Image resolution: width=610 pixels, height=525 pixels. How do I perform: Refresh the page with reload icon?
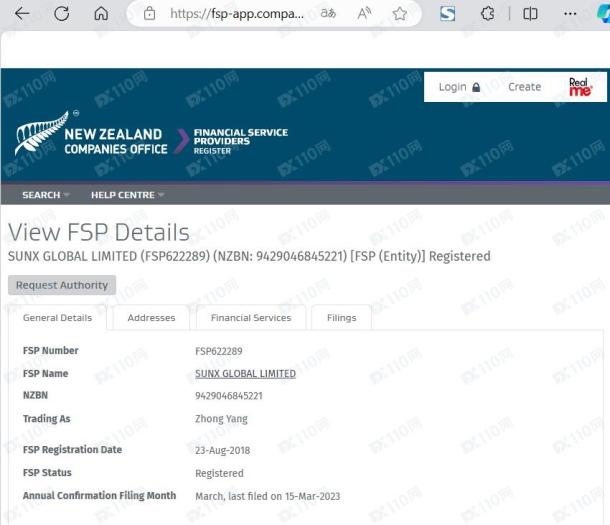click(62, 14)
